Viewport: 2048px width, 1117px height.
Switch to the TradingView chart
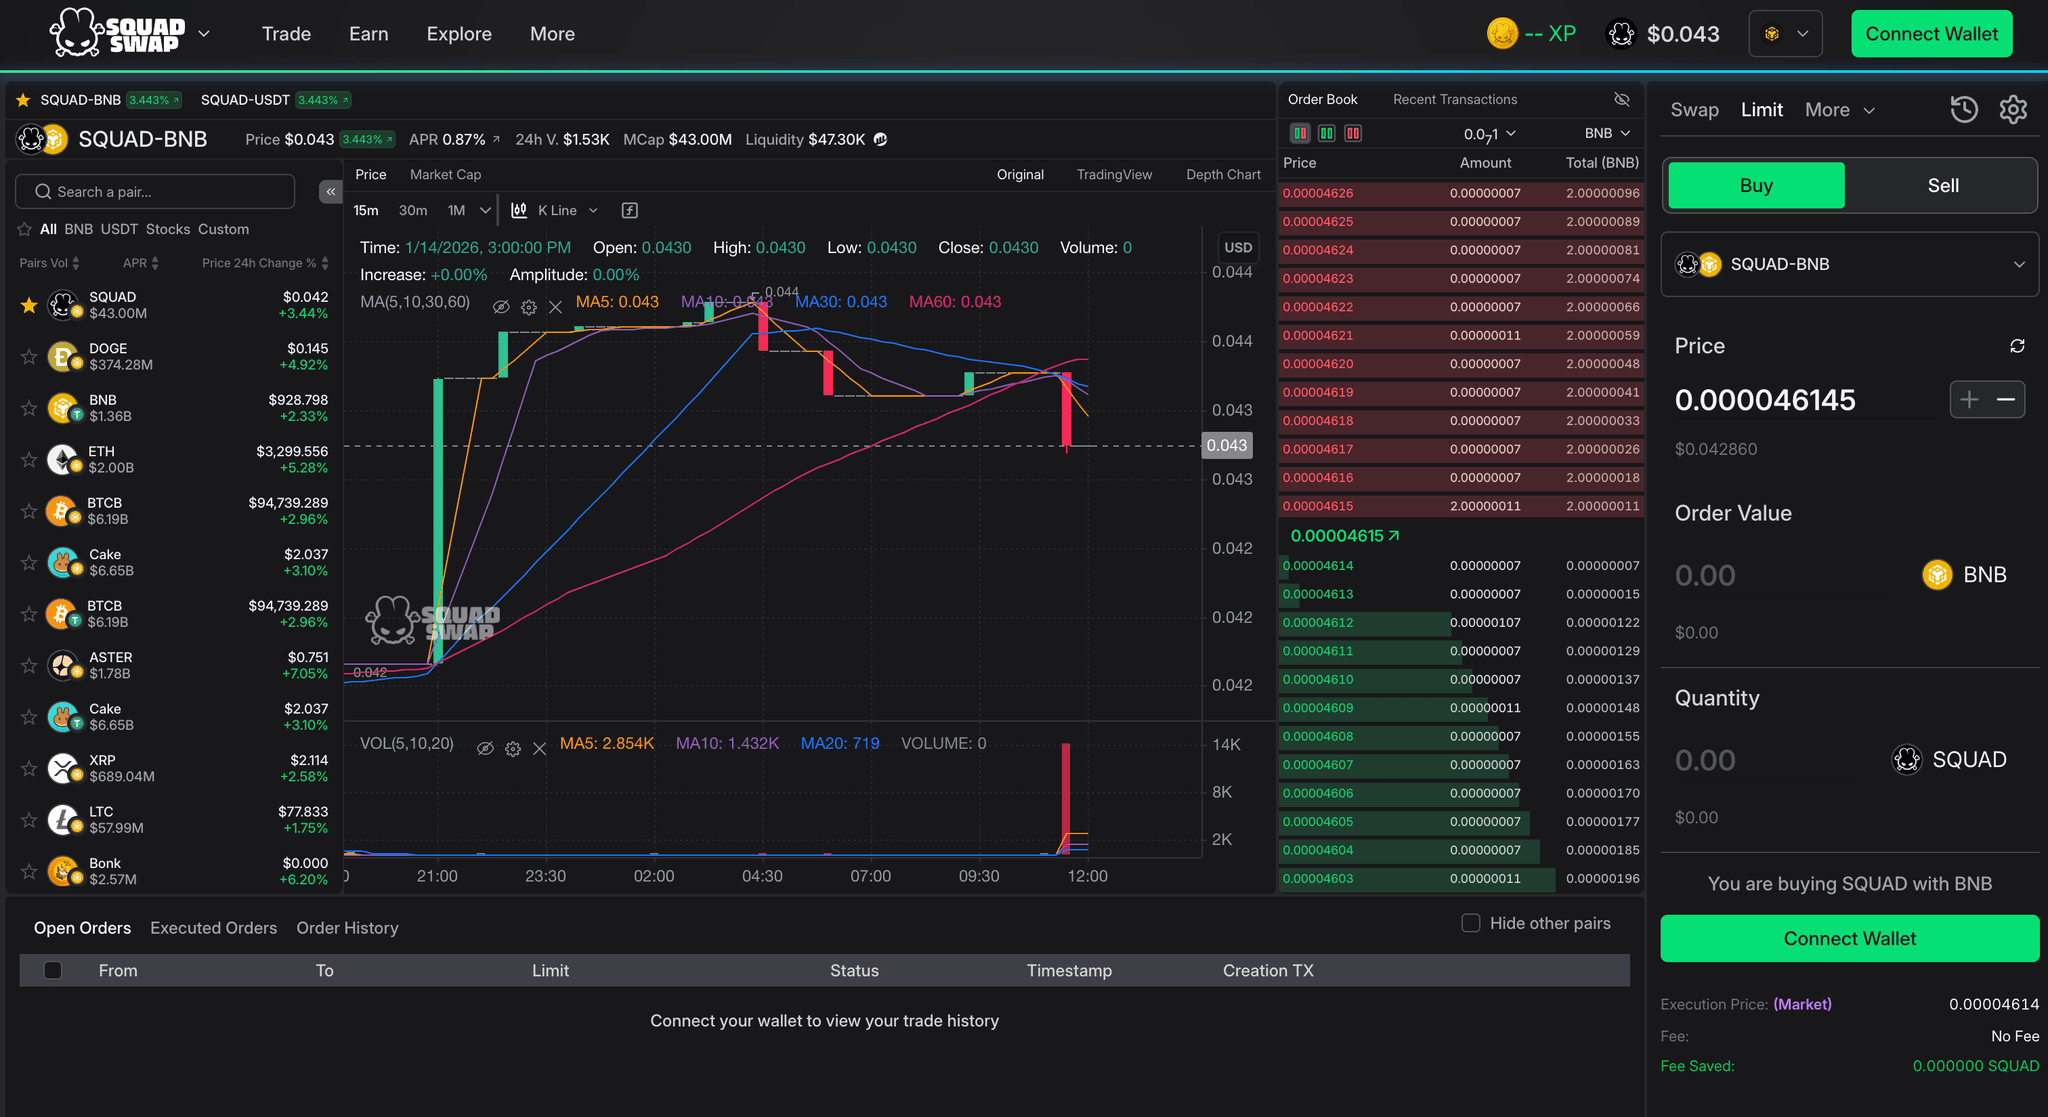1114,174
